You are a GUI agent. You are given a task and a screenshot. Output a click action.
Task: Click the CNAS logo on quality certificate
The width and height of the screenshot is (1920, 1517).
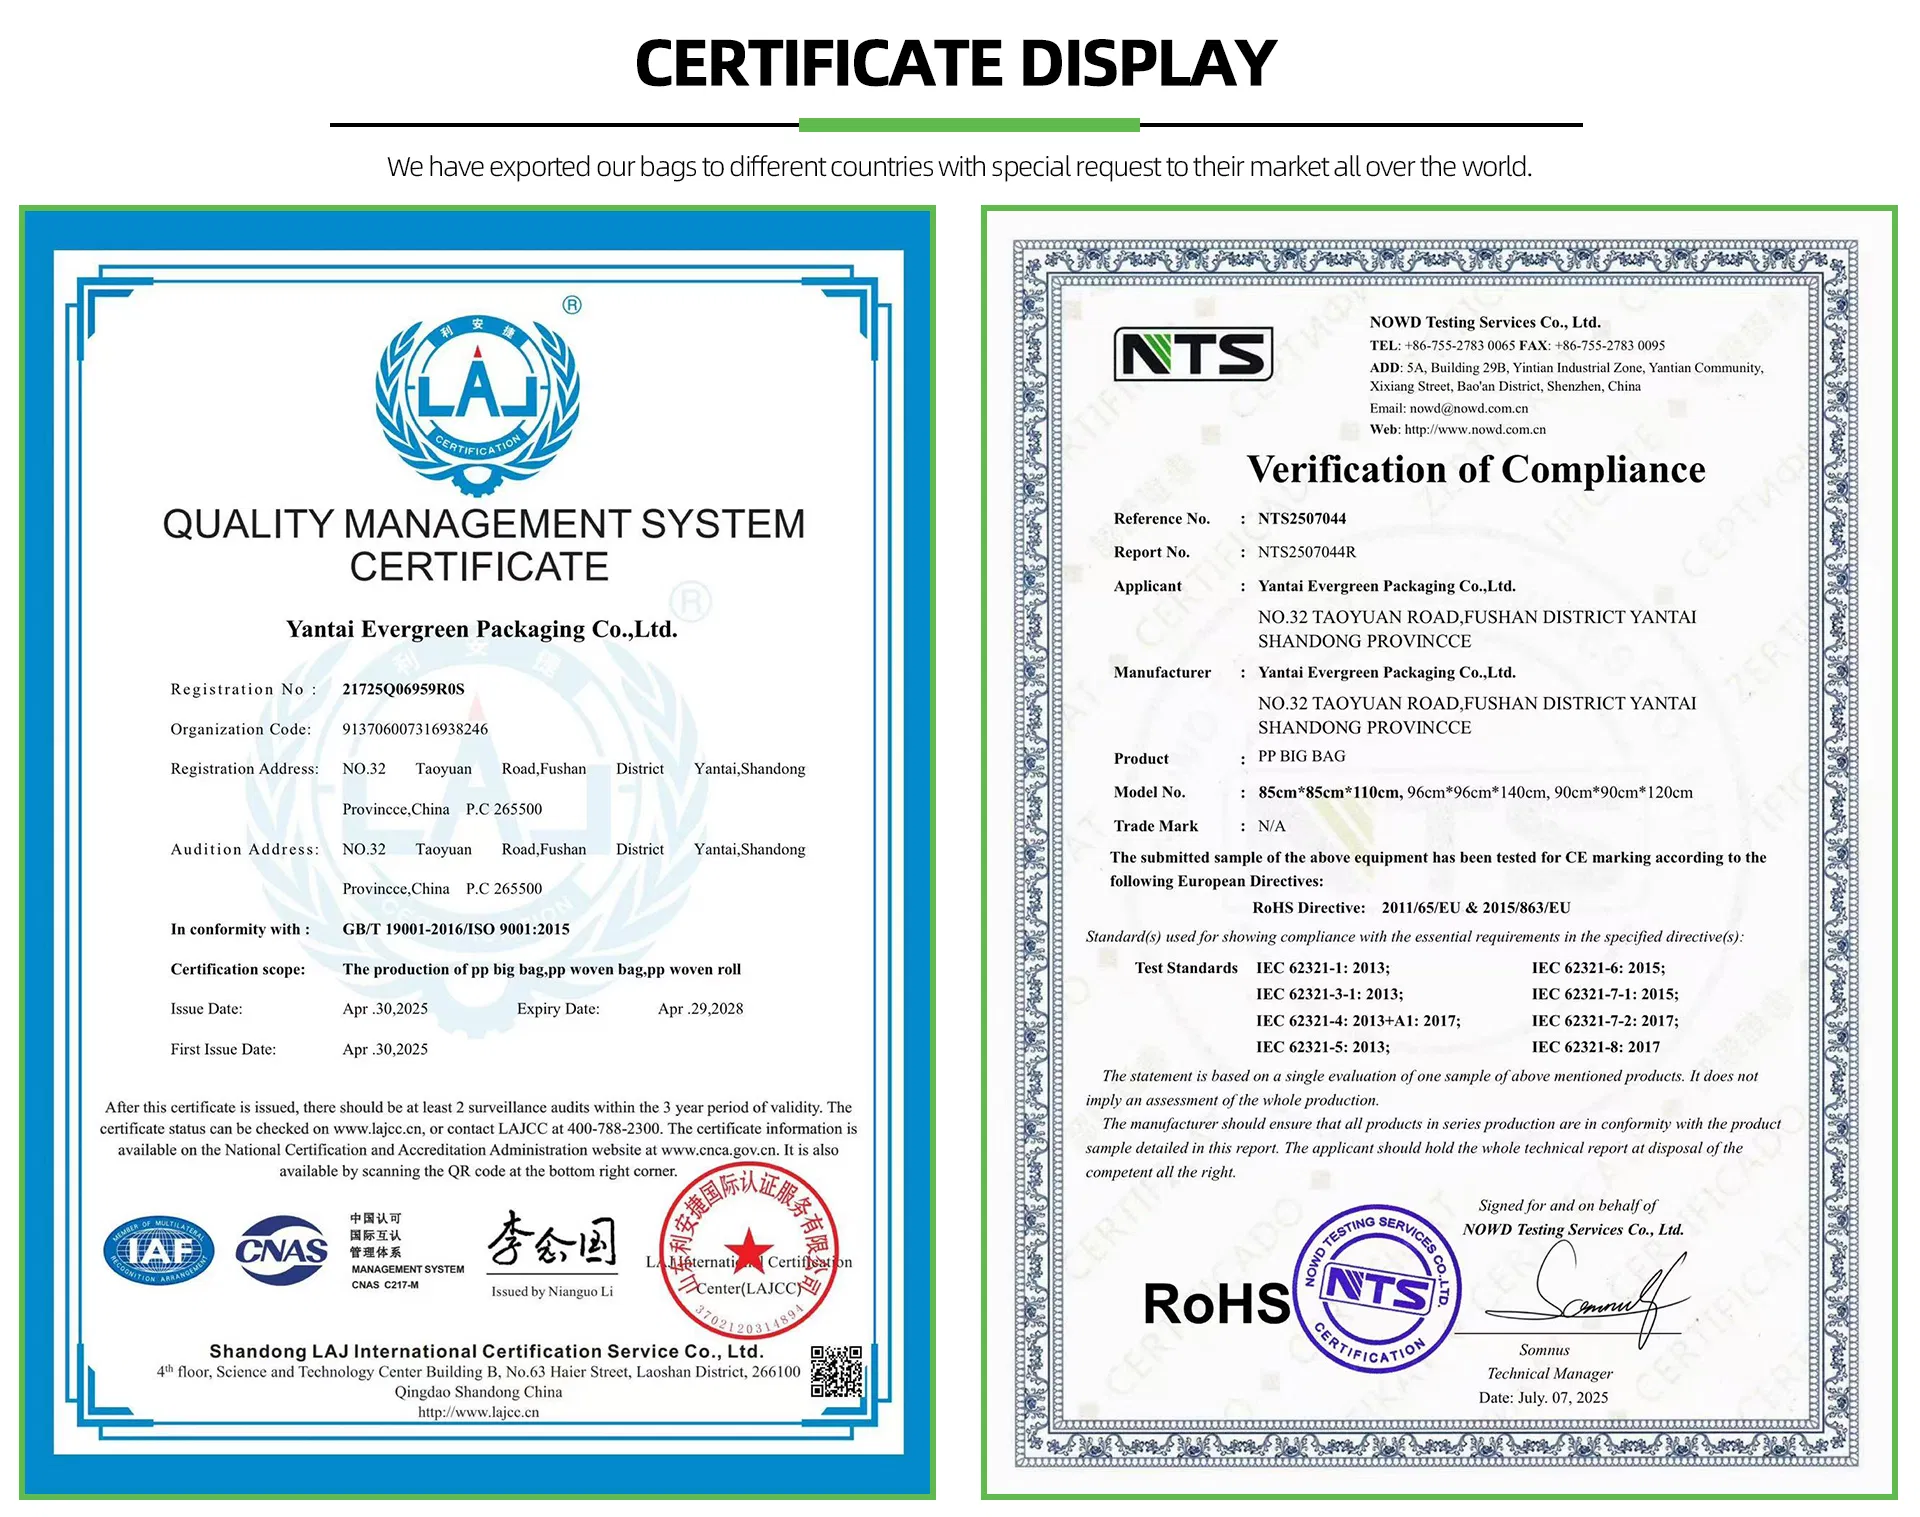pos(282,1250)
